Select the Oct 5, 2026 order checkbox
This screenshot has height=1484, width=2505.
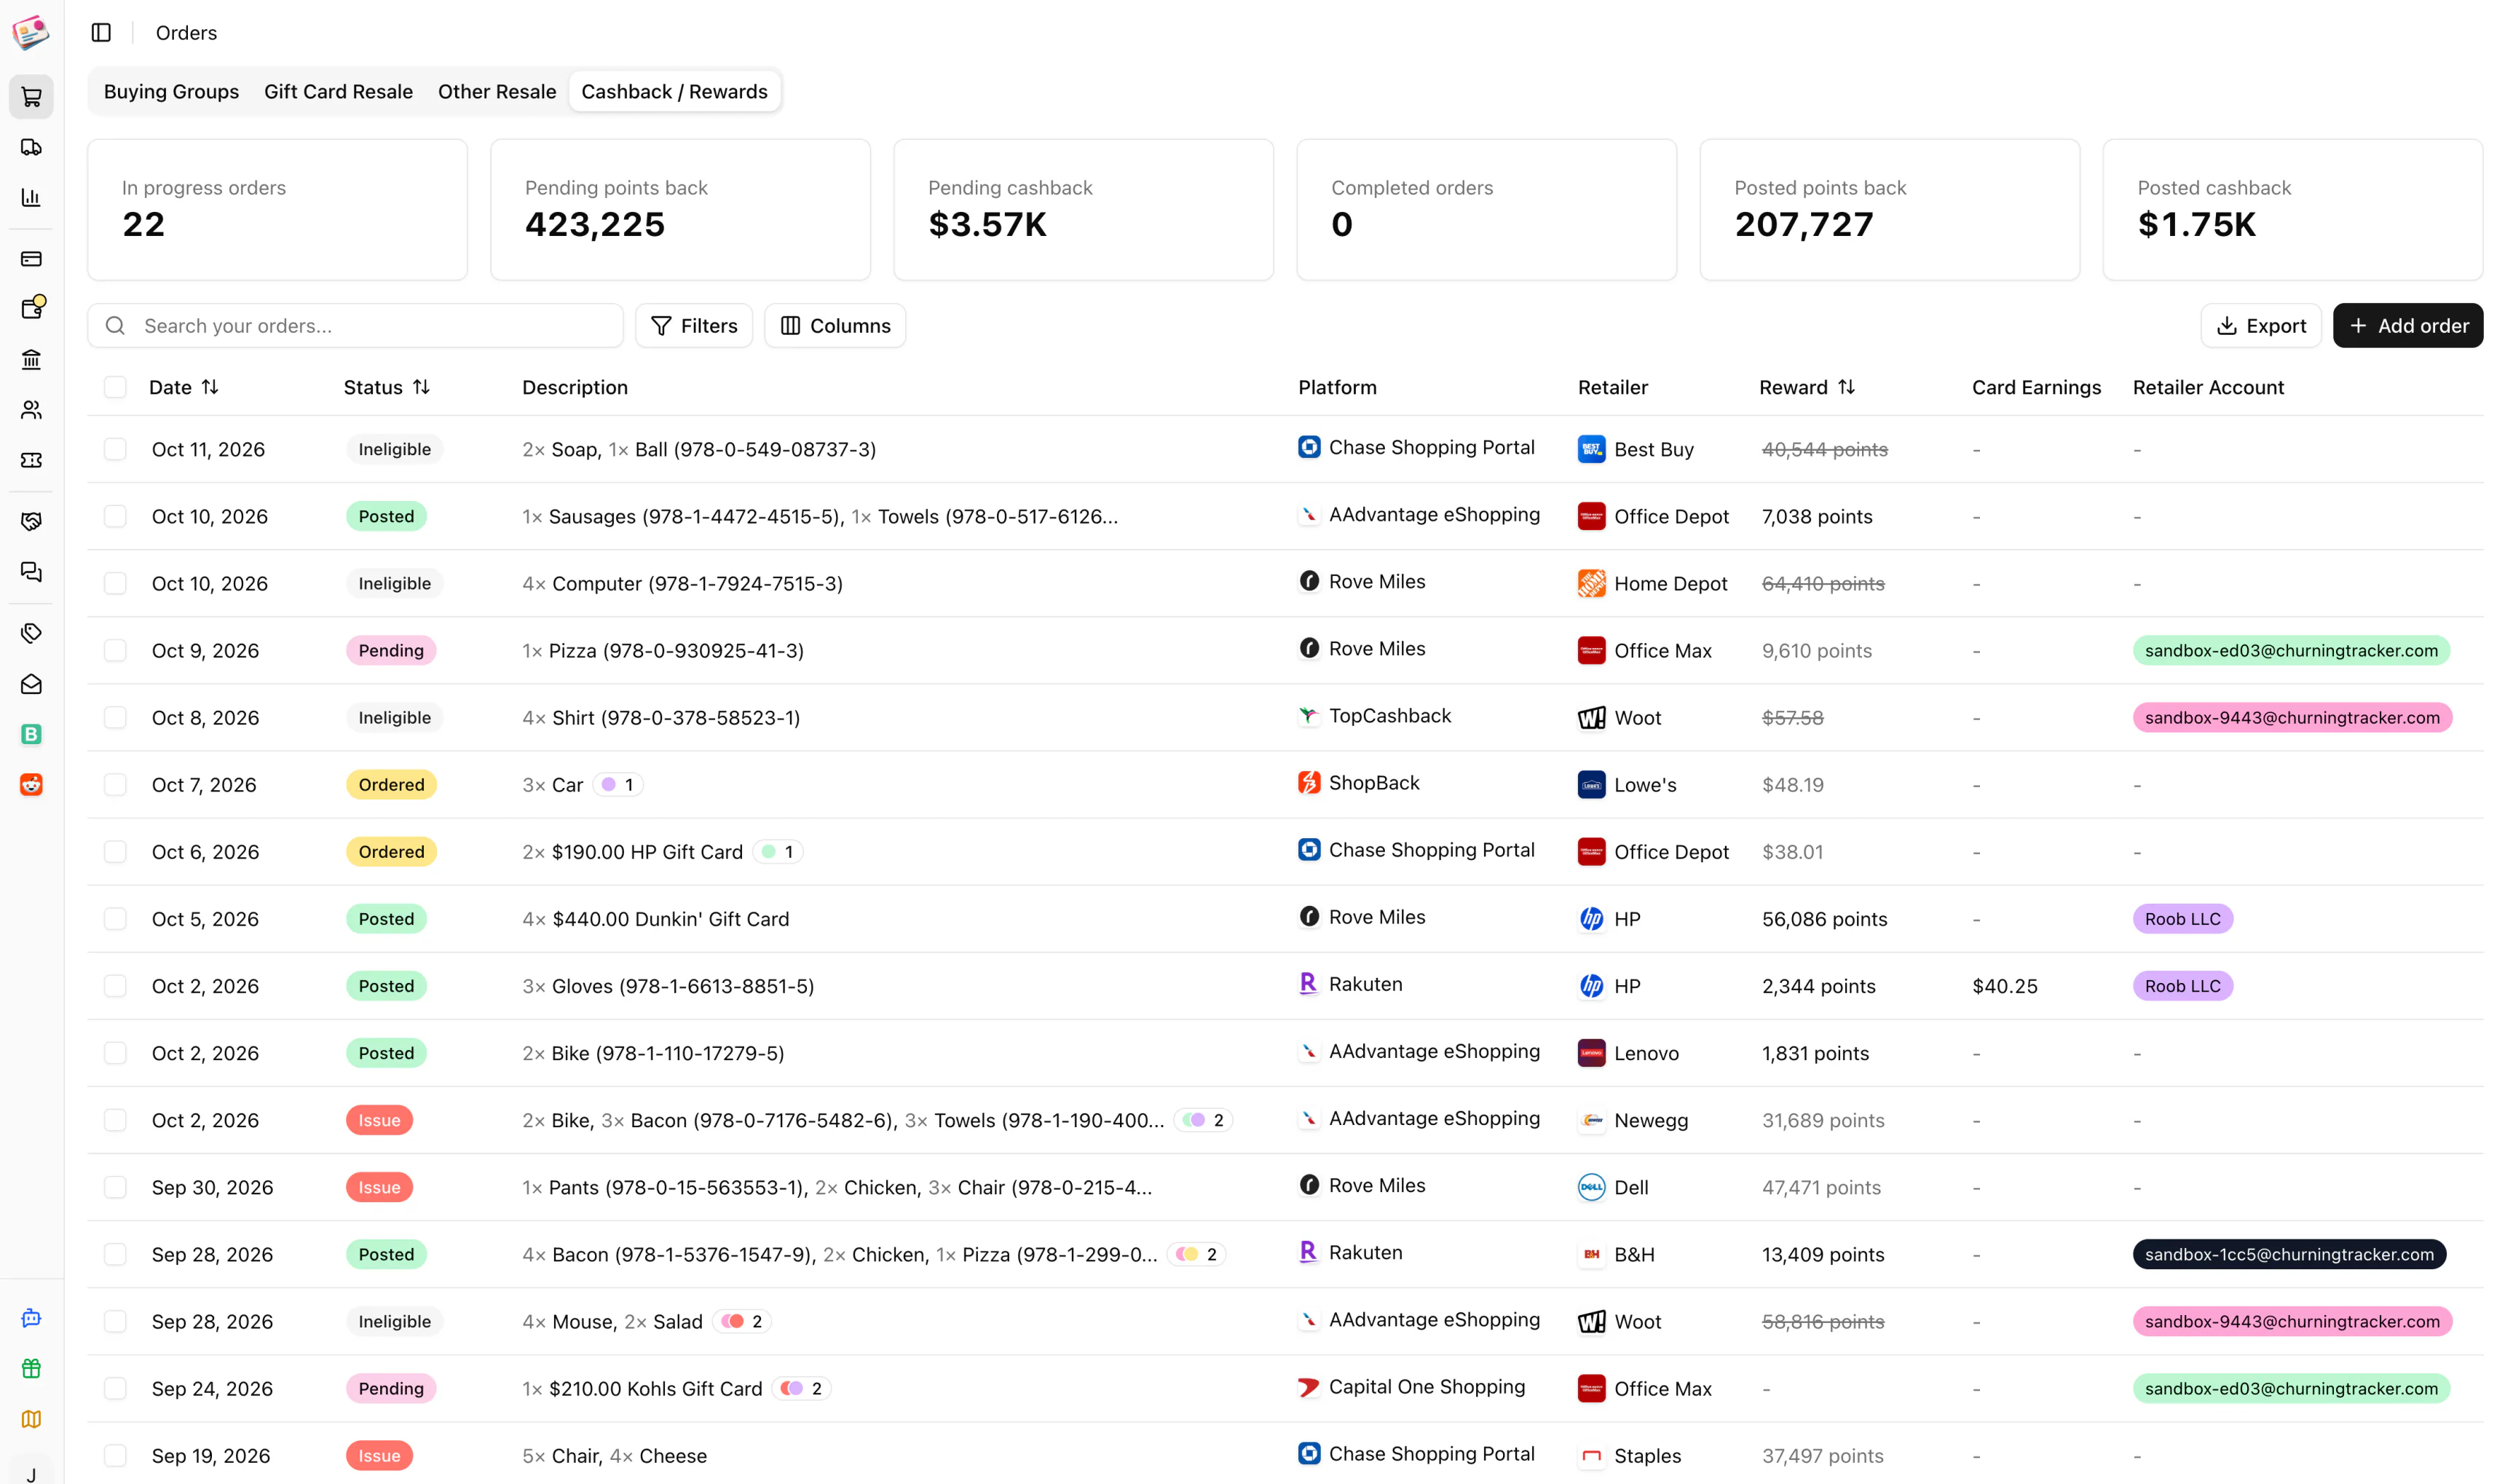pos(115,919)
